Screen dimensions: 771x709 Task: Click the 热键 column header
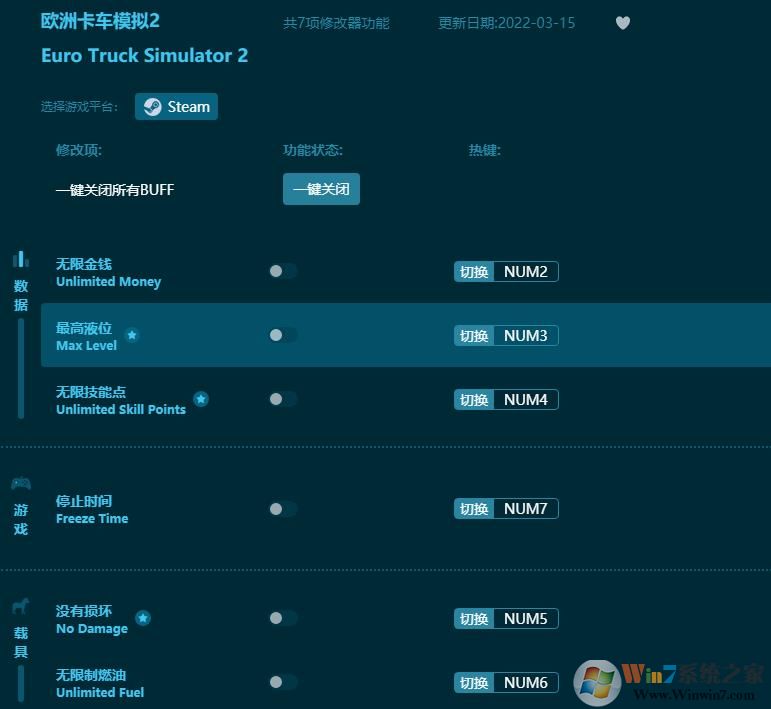[484, 149]
